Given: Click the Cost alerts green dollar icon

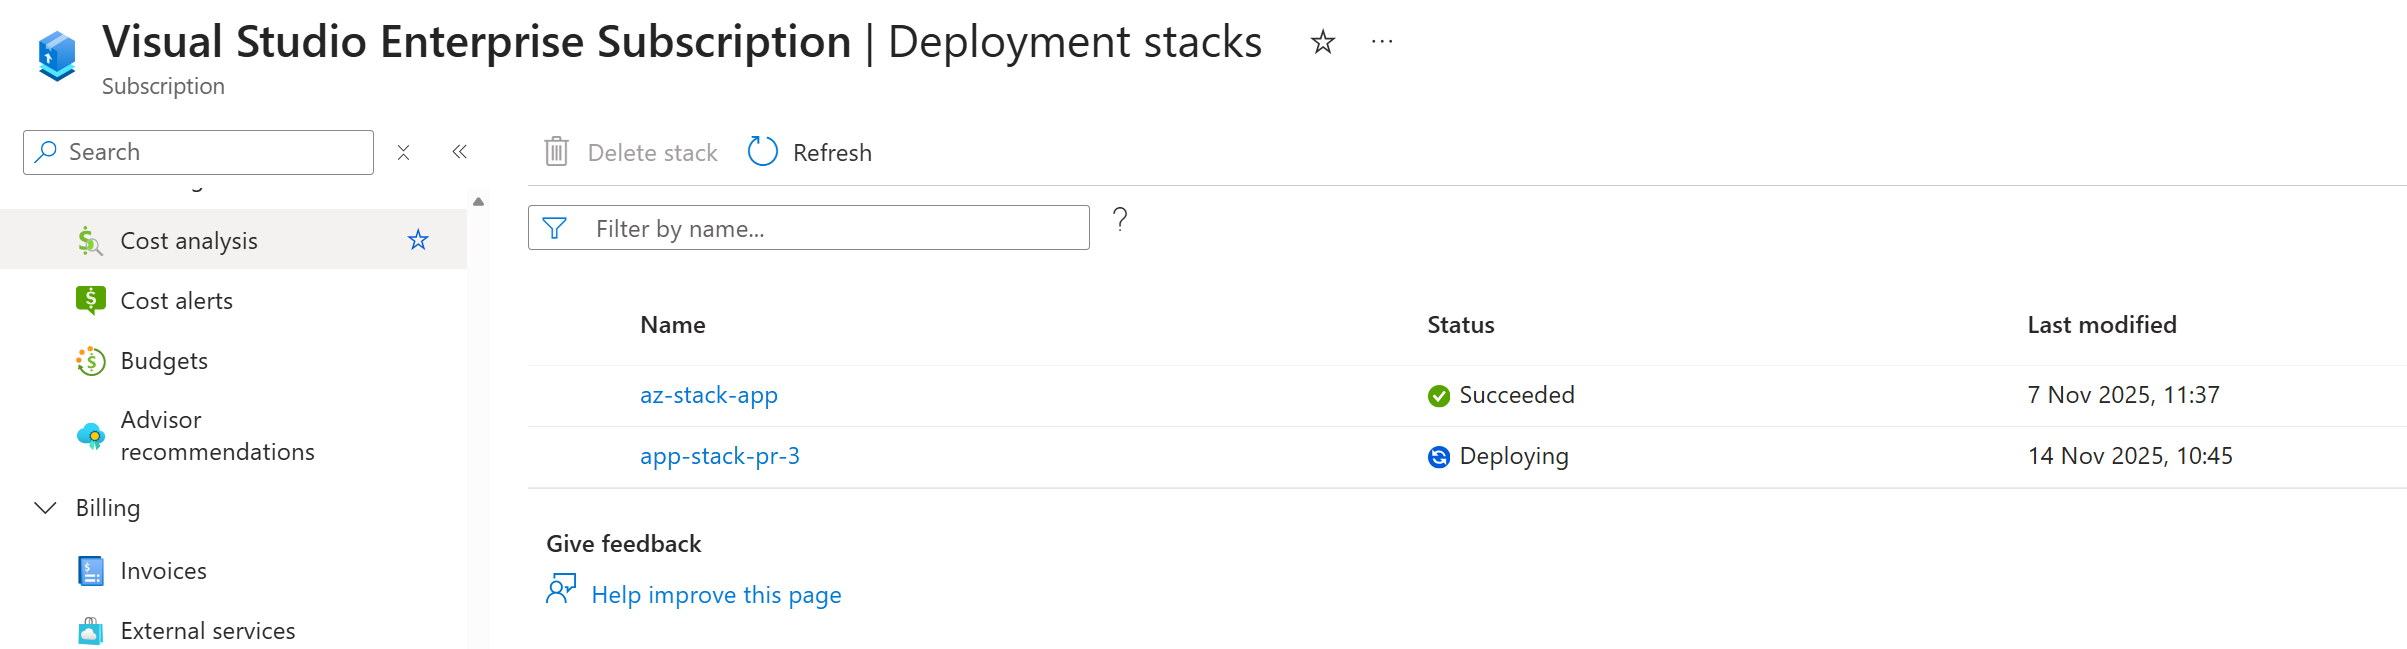Looking at the screenshot, I should [x=91, y=300].
